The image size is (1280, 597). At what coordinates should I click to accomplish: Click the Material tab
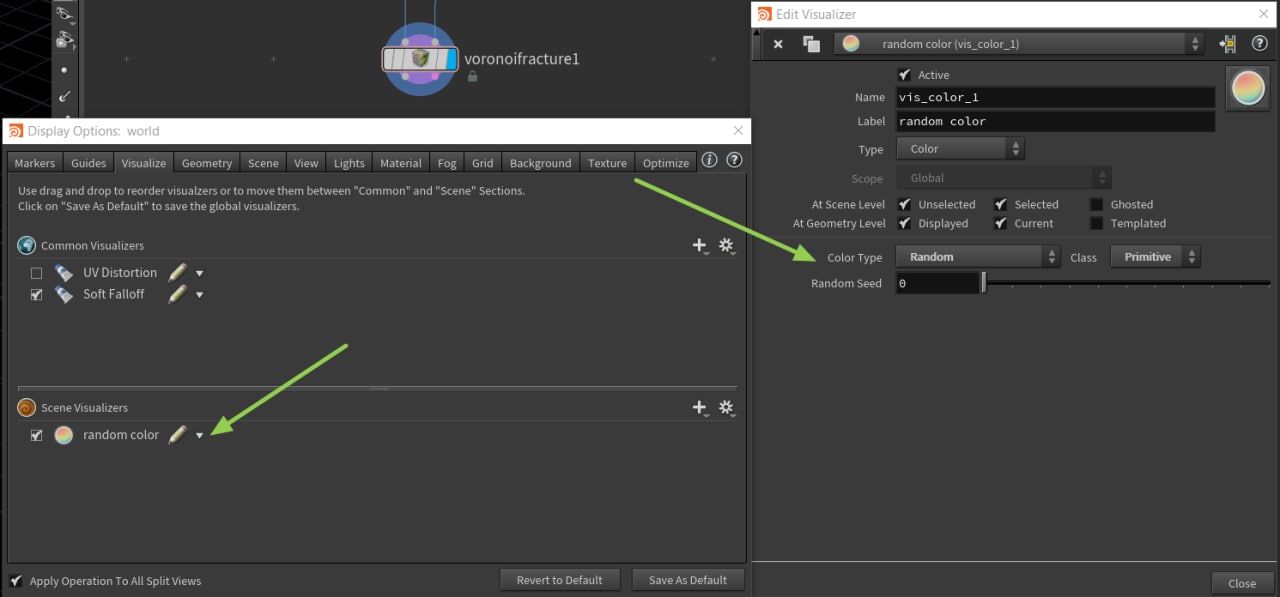point(401,163)
